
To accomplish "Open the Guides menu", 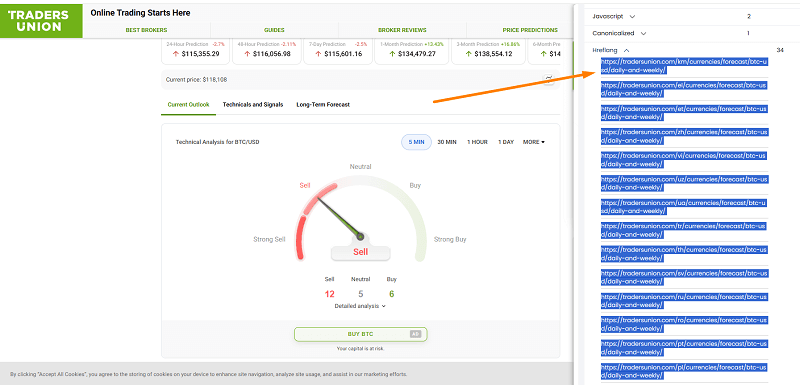I will tap(274, 30).
